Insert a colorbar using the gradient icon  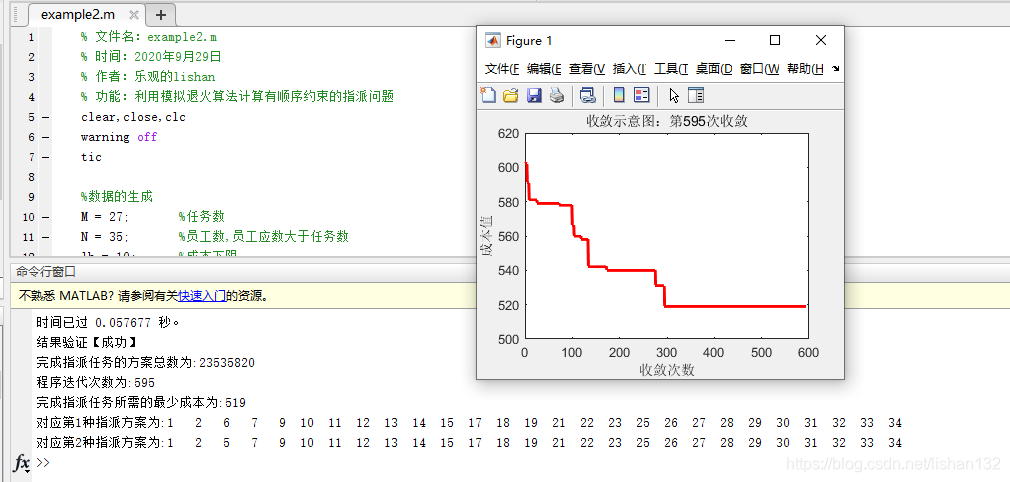618,96
